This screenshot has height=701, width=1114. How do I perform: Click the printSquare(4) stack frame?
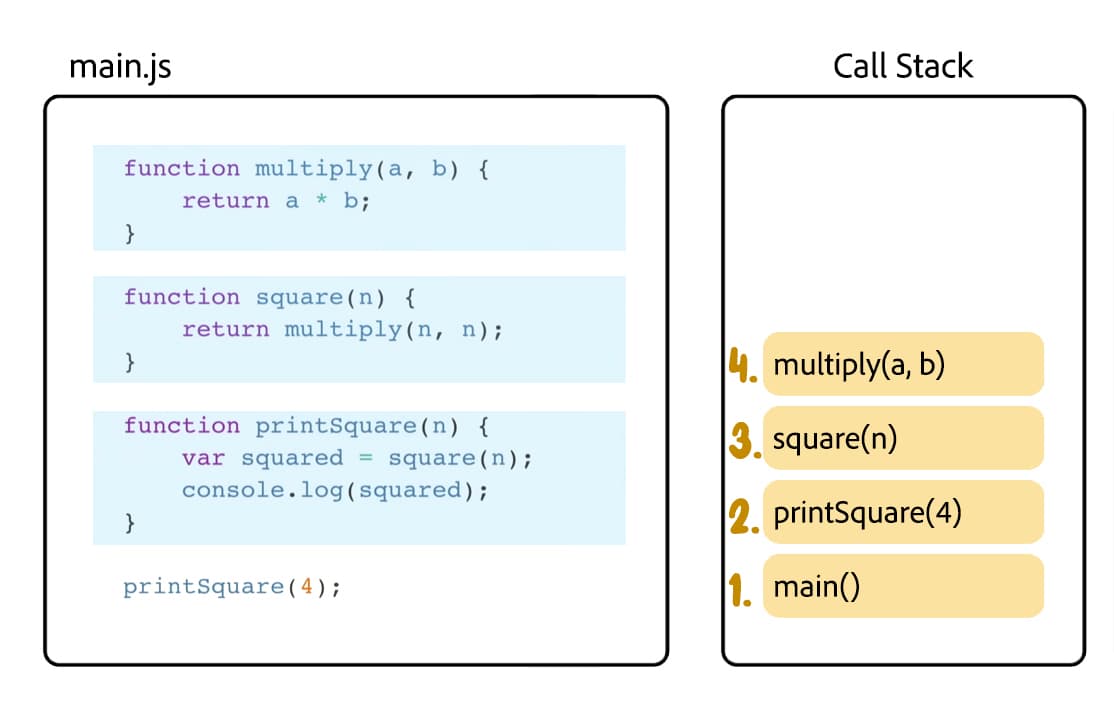point(903,512)
